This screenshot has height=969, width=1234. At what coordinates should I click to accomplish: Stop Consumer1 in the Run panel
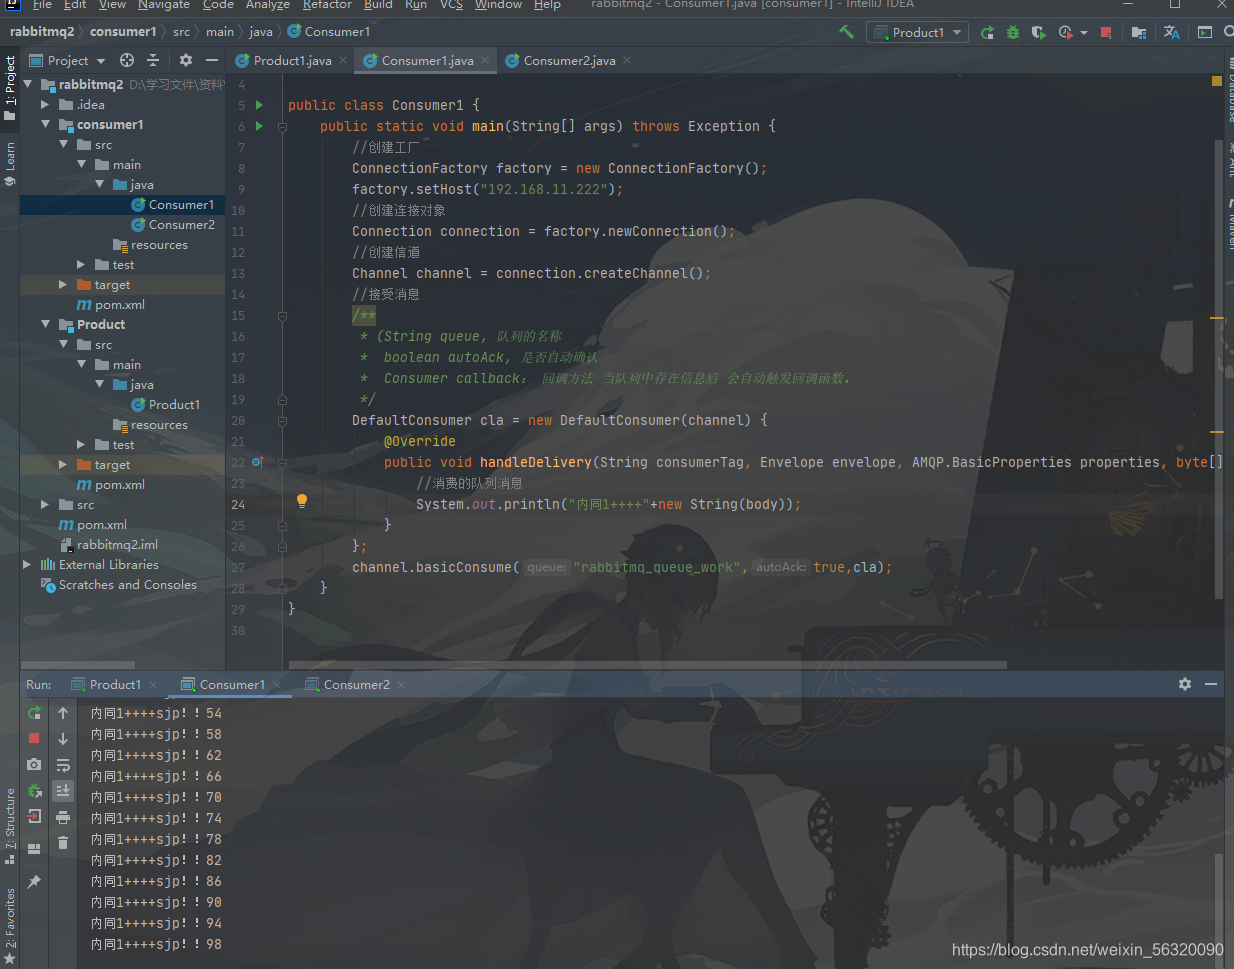point(34,738)
